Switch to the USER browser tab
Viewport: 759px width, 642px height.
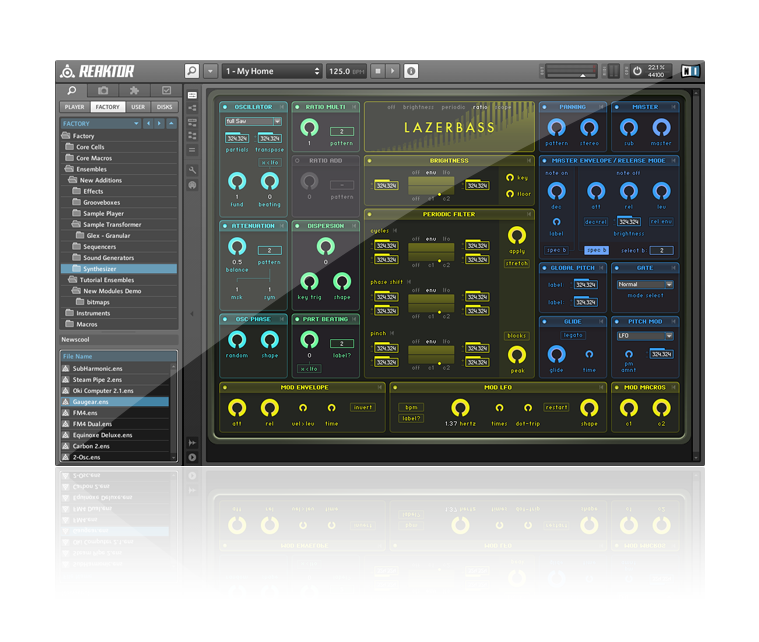point(138,106)
